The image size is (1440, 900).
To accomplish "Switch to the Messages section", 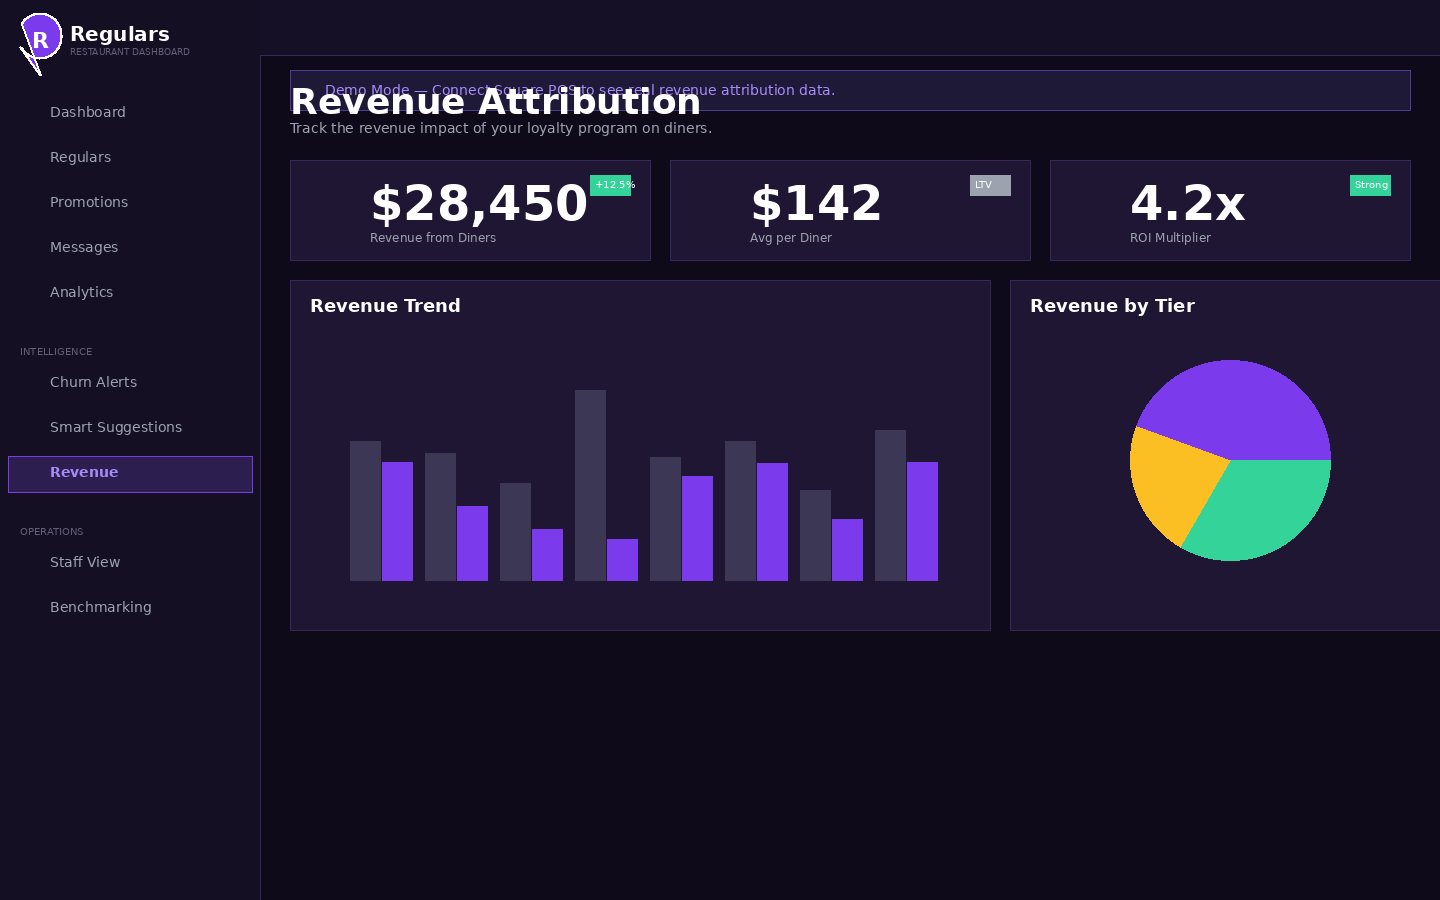I will point(84,247).
